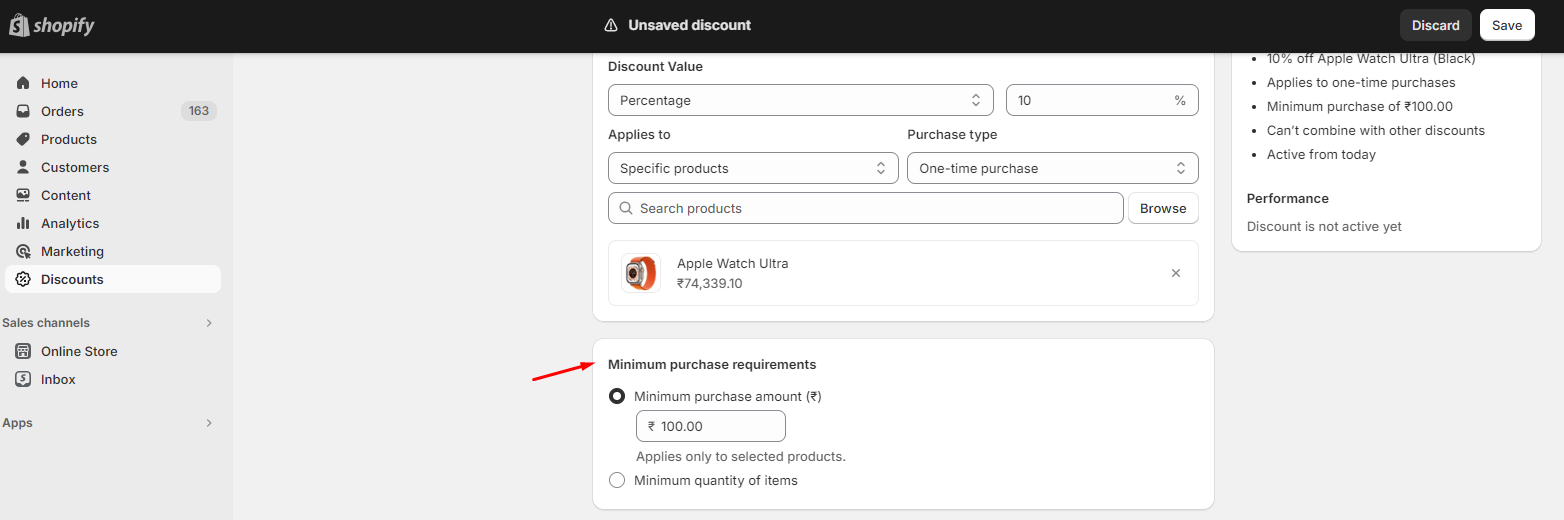Screen dimensions: 1564x520
Task: Click the Discard button
Action: 1436,25
